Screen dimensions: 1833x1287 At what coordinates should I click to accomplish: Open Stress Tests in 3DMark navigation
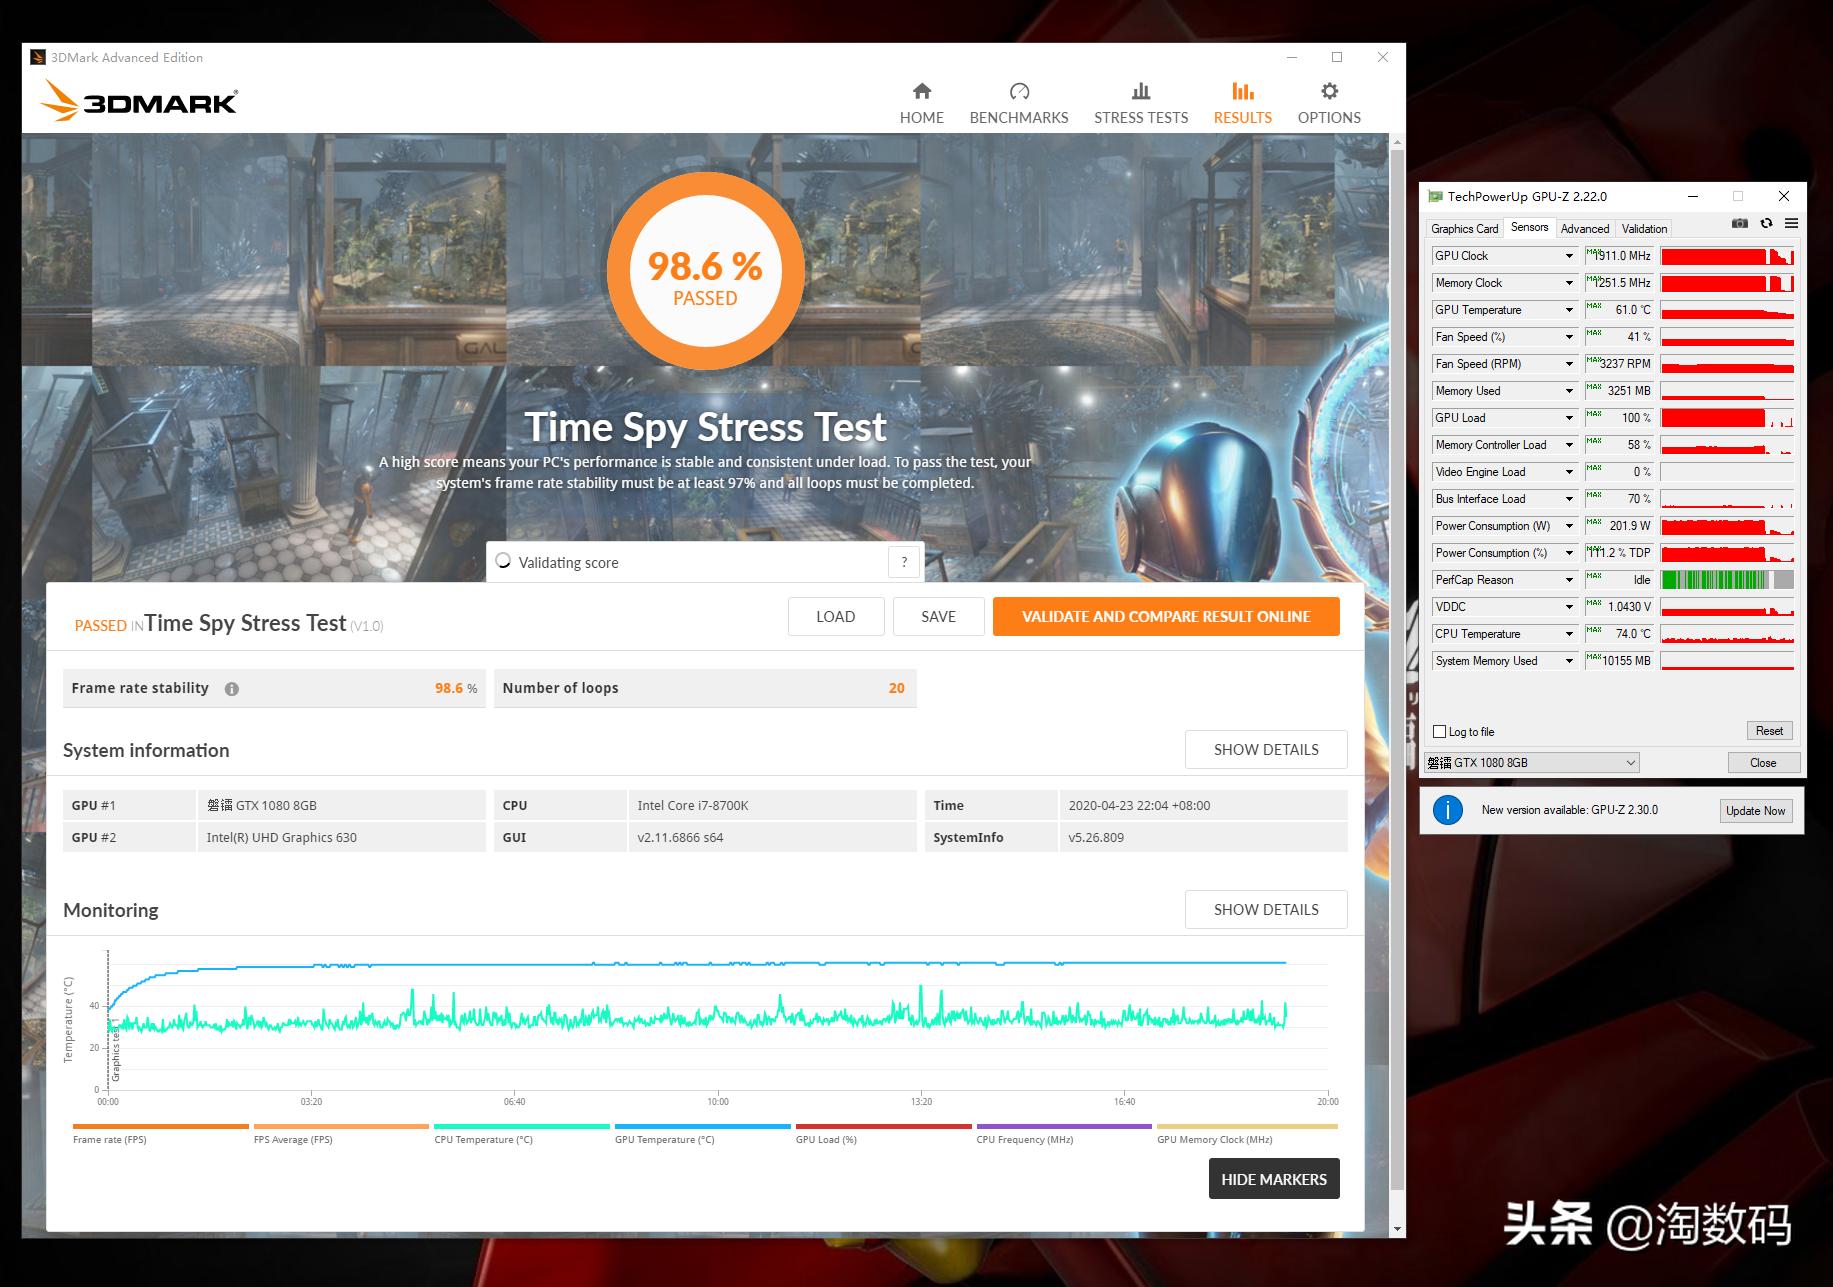1140,100
